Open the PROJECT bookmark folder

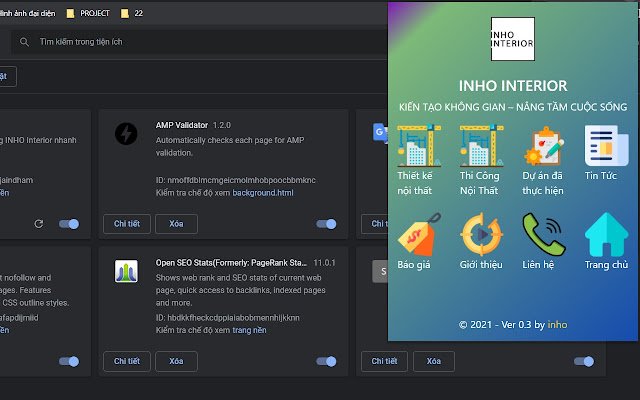[88, 13]
